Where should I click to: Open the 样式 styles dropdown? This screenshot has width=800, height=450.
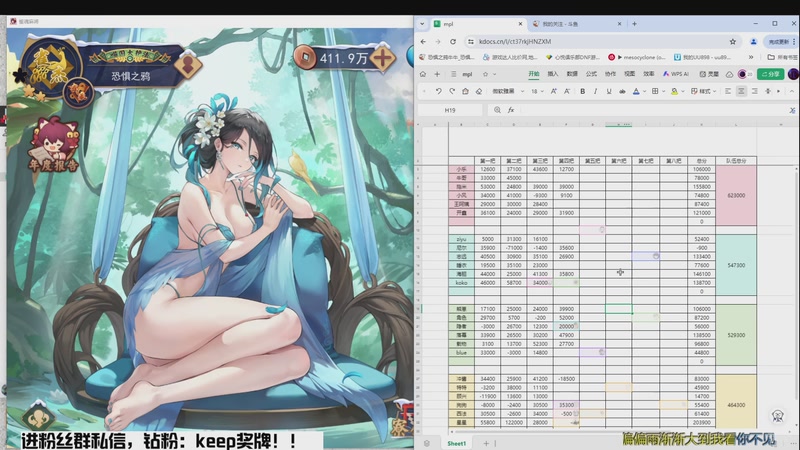click(704, 91)
